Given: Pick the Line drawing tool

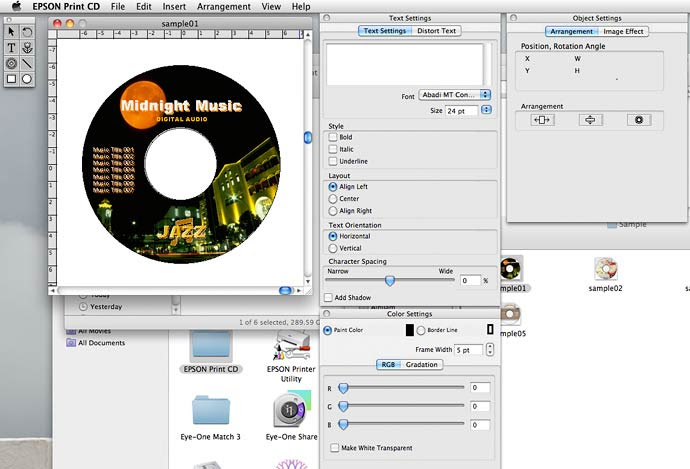Looking at the screenshot, I should (27, 63).
